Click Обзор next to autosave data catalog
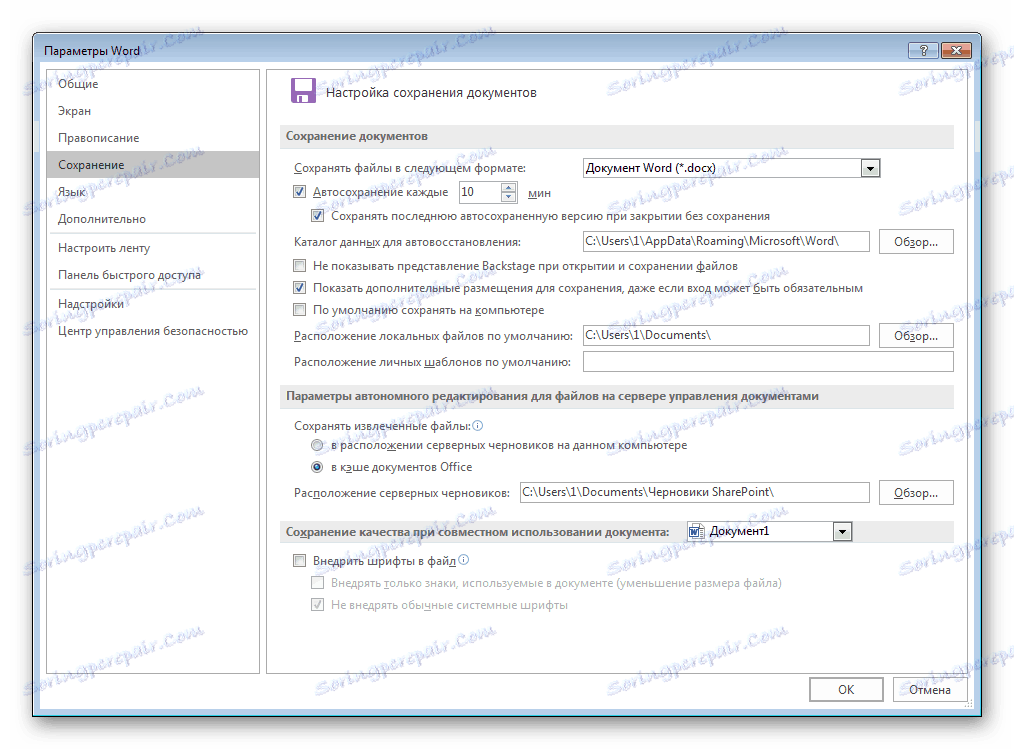1014x749 pixels. coord(915,240)
